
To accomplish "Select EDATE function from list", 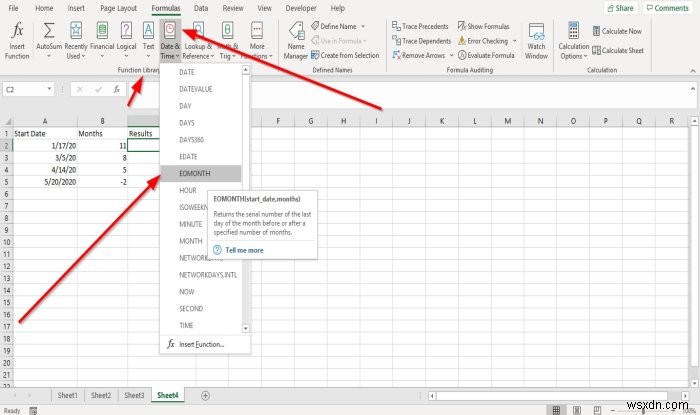I will tap(201, 157).
